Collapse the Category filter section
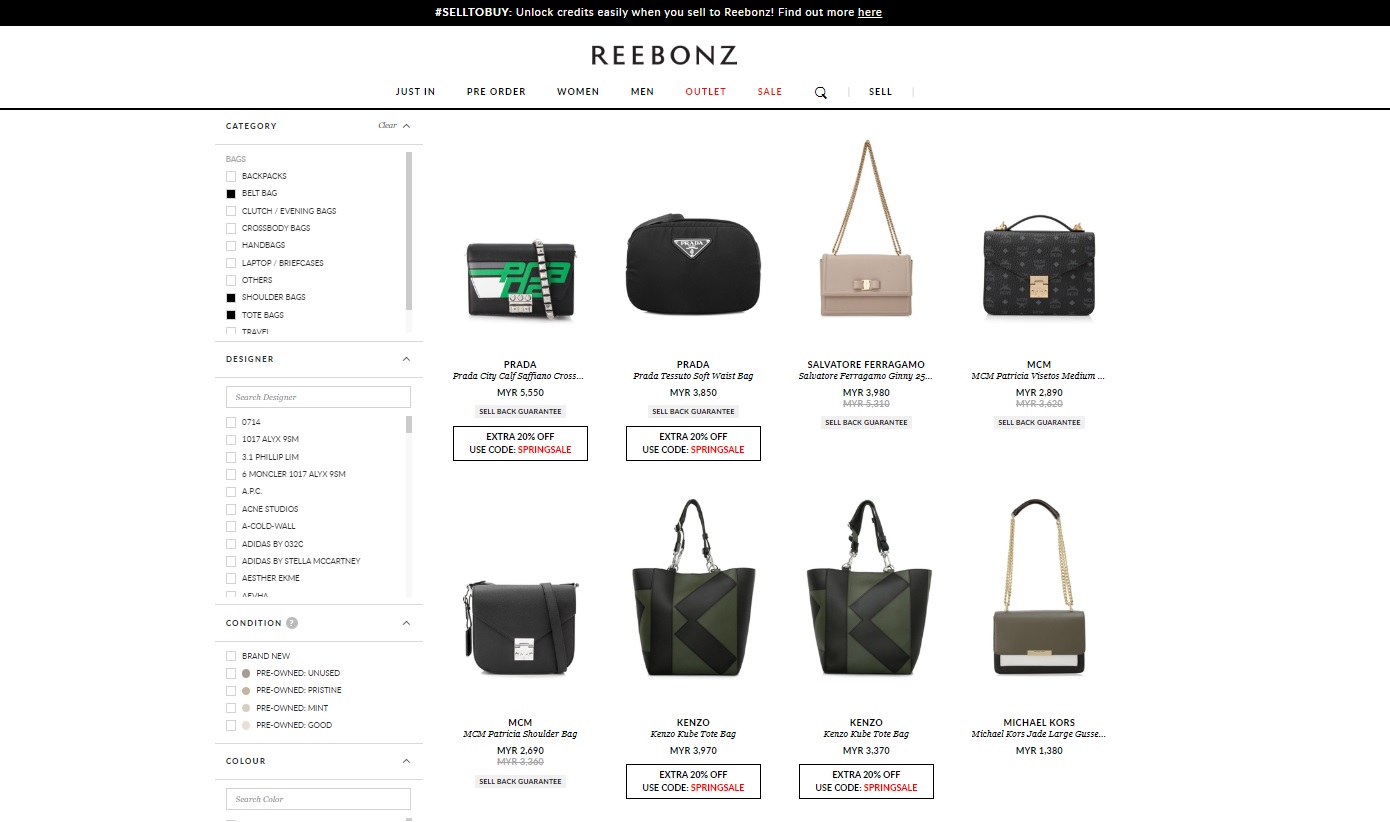 (x=407, y=126)
